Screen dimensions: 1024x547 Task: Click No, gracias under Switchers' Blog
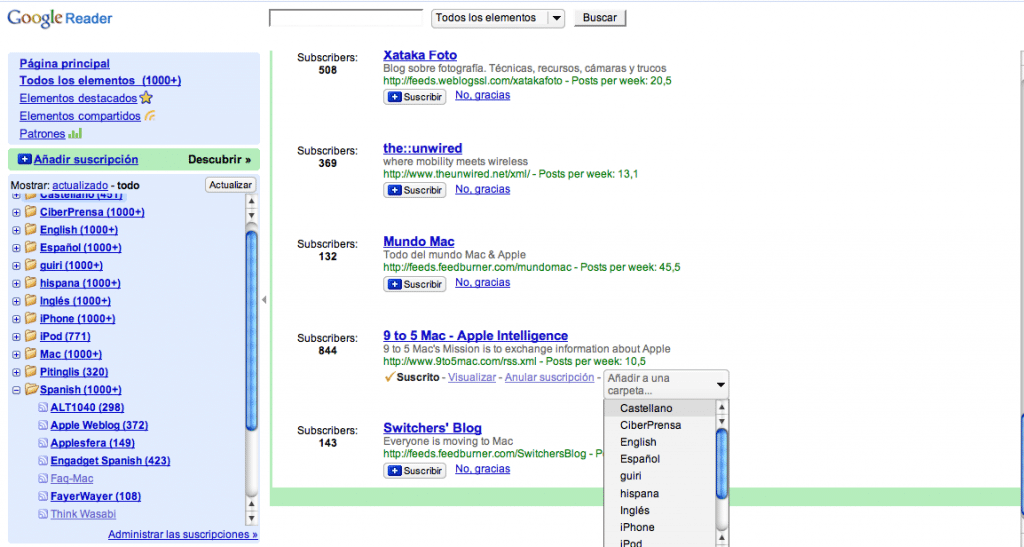[x=483, y=469]
